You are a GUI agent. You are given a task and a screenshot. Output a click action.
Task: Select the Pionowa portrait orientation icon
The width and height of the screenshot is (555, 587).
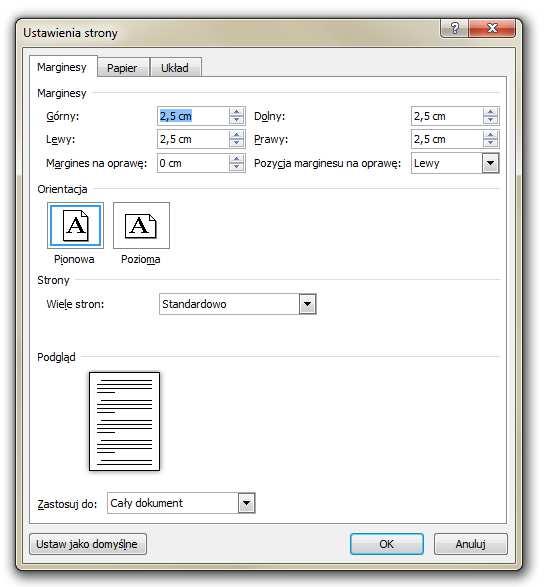coord(75,225)
